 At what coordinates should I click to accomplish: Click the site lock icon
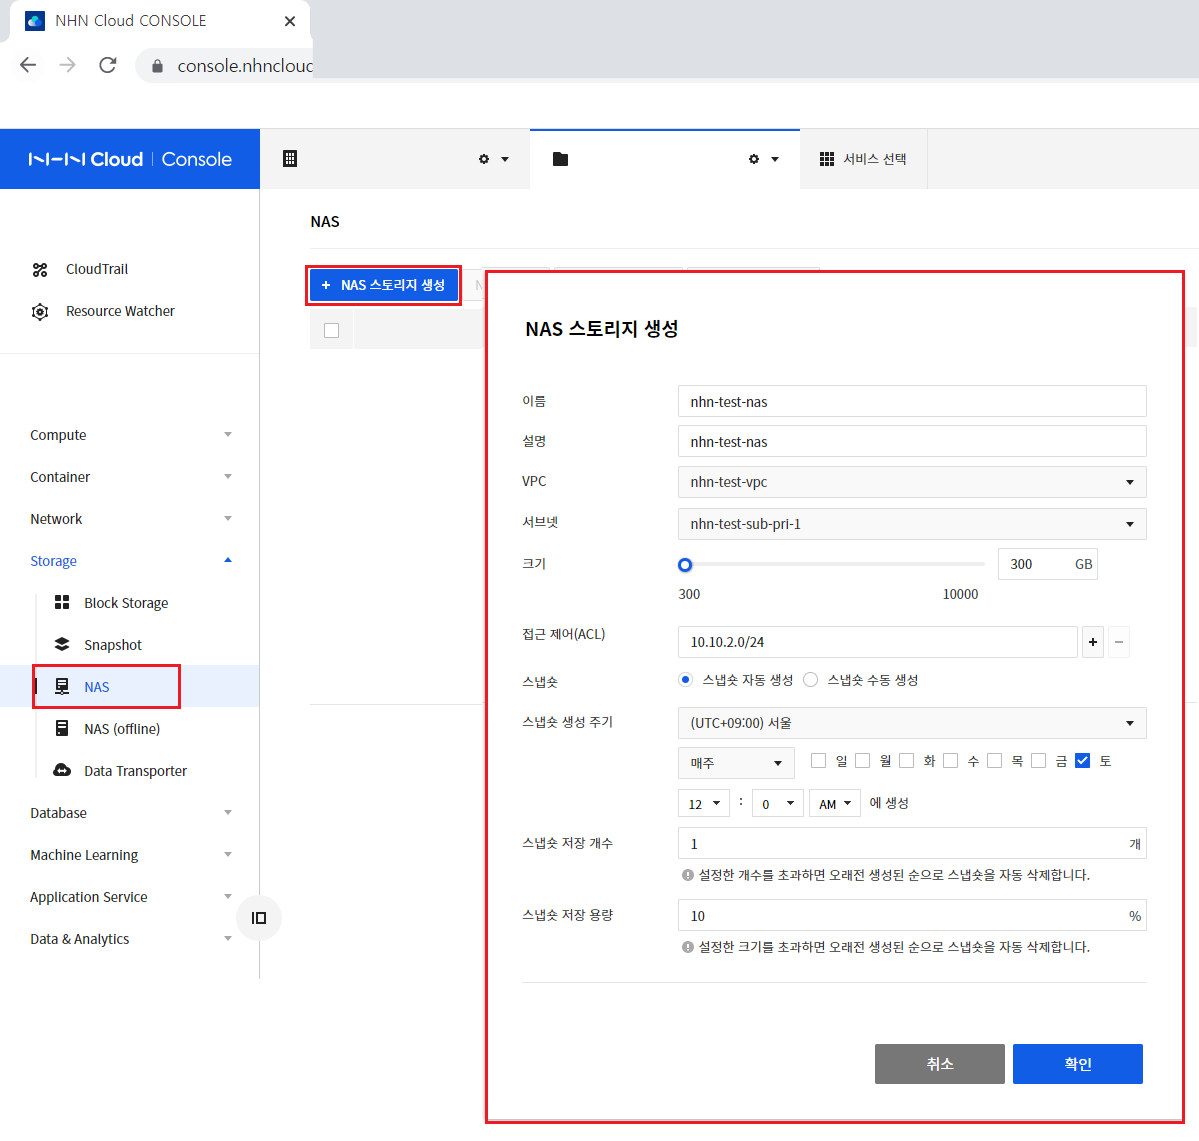(158, 67)
